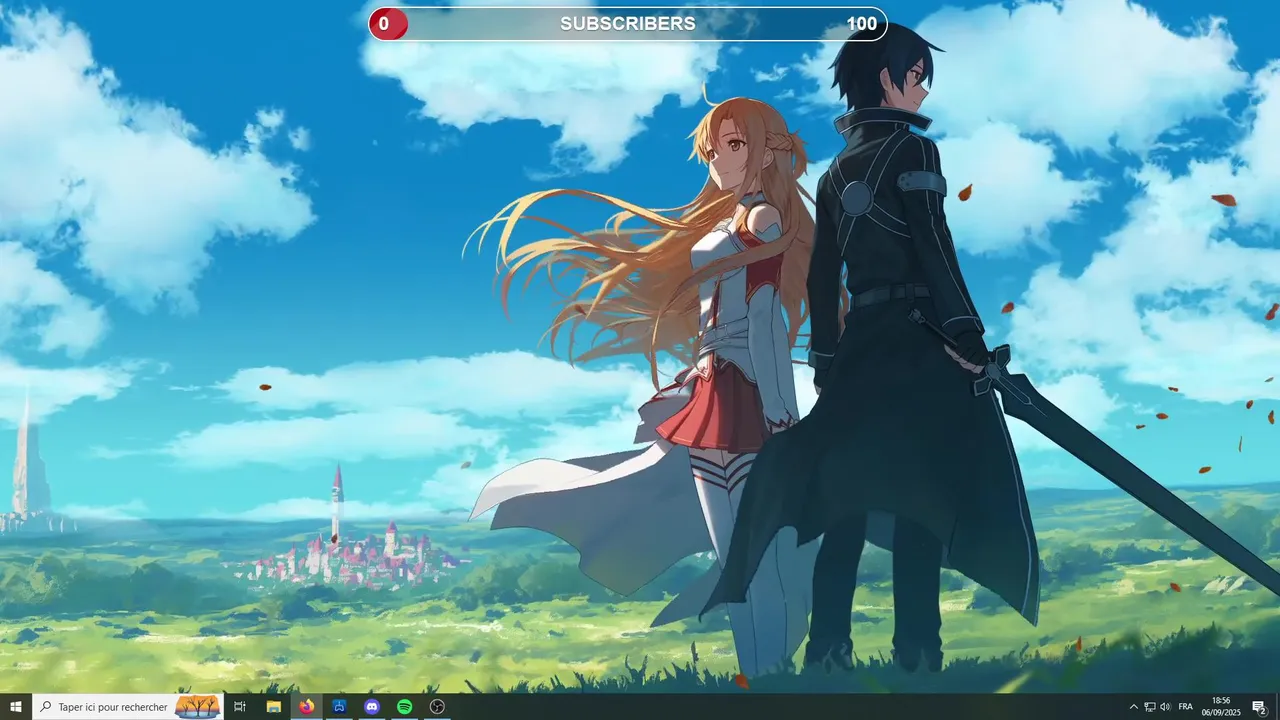Open Discord from the taskbar
This screenshot has height=720, width=1280.
coord(372,707)
